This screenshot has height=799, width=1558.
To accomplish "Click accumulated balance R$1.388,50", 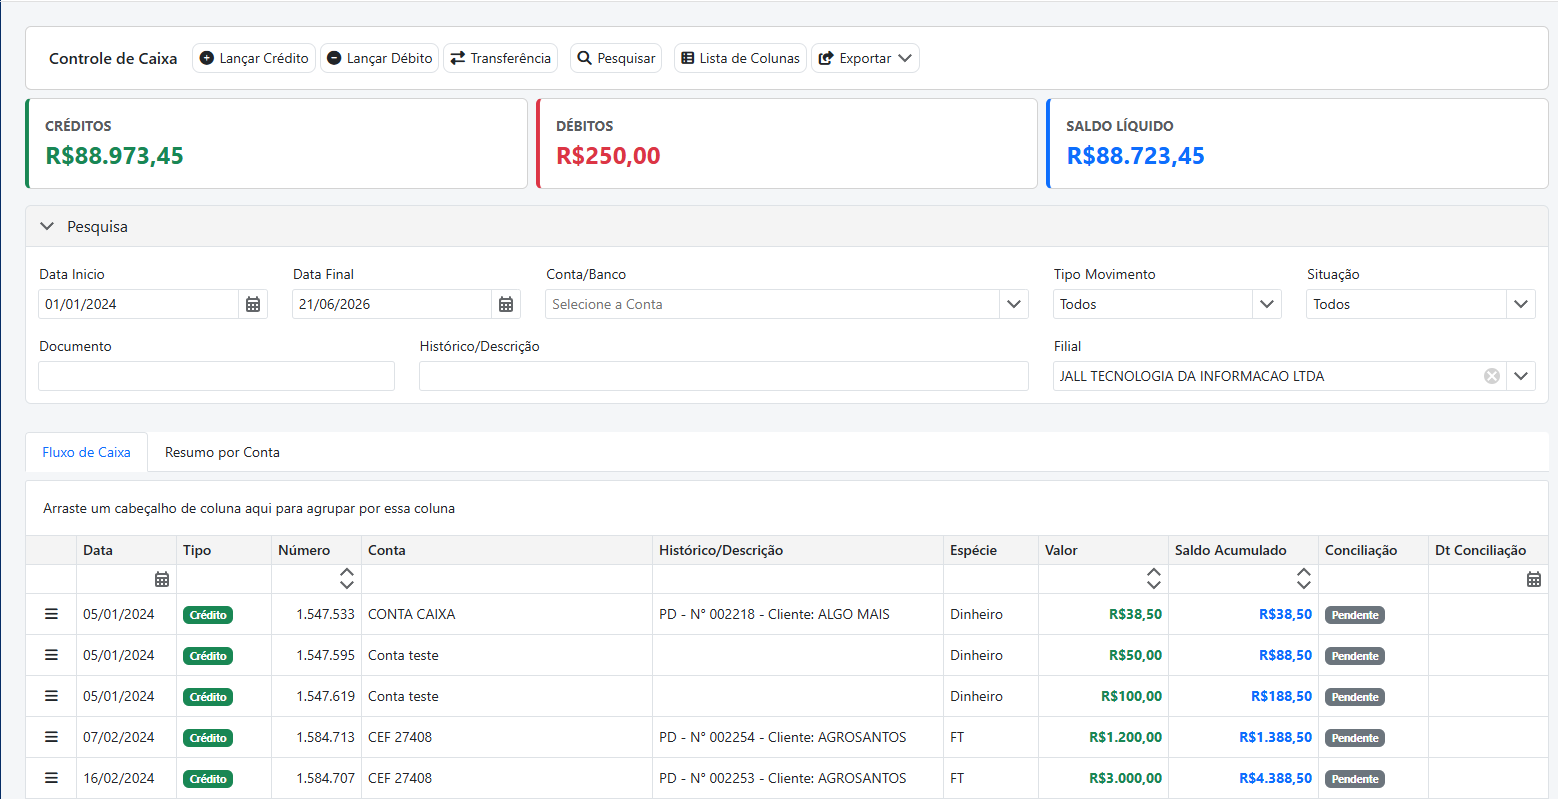I will [x=1275, y=737].
